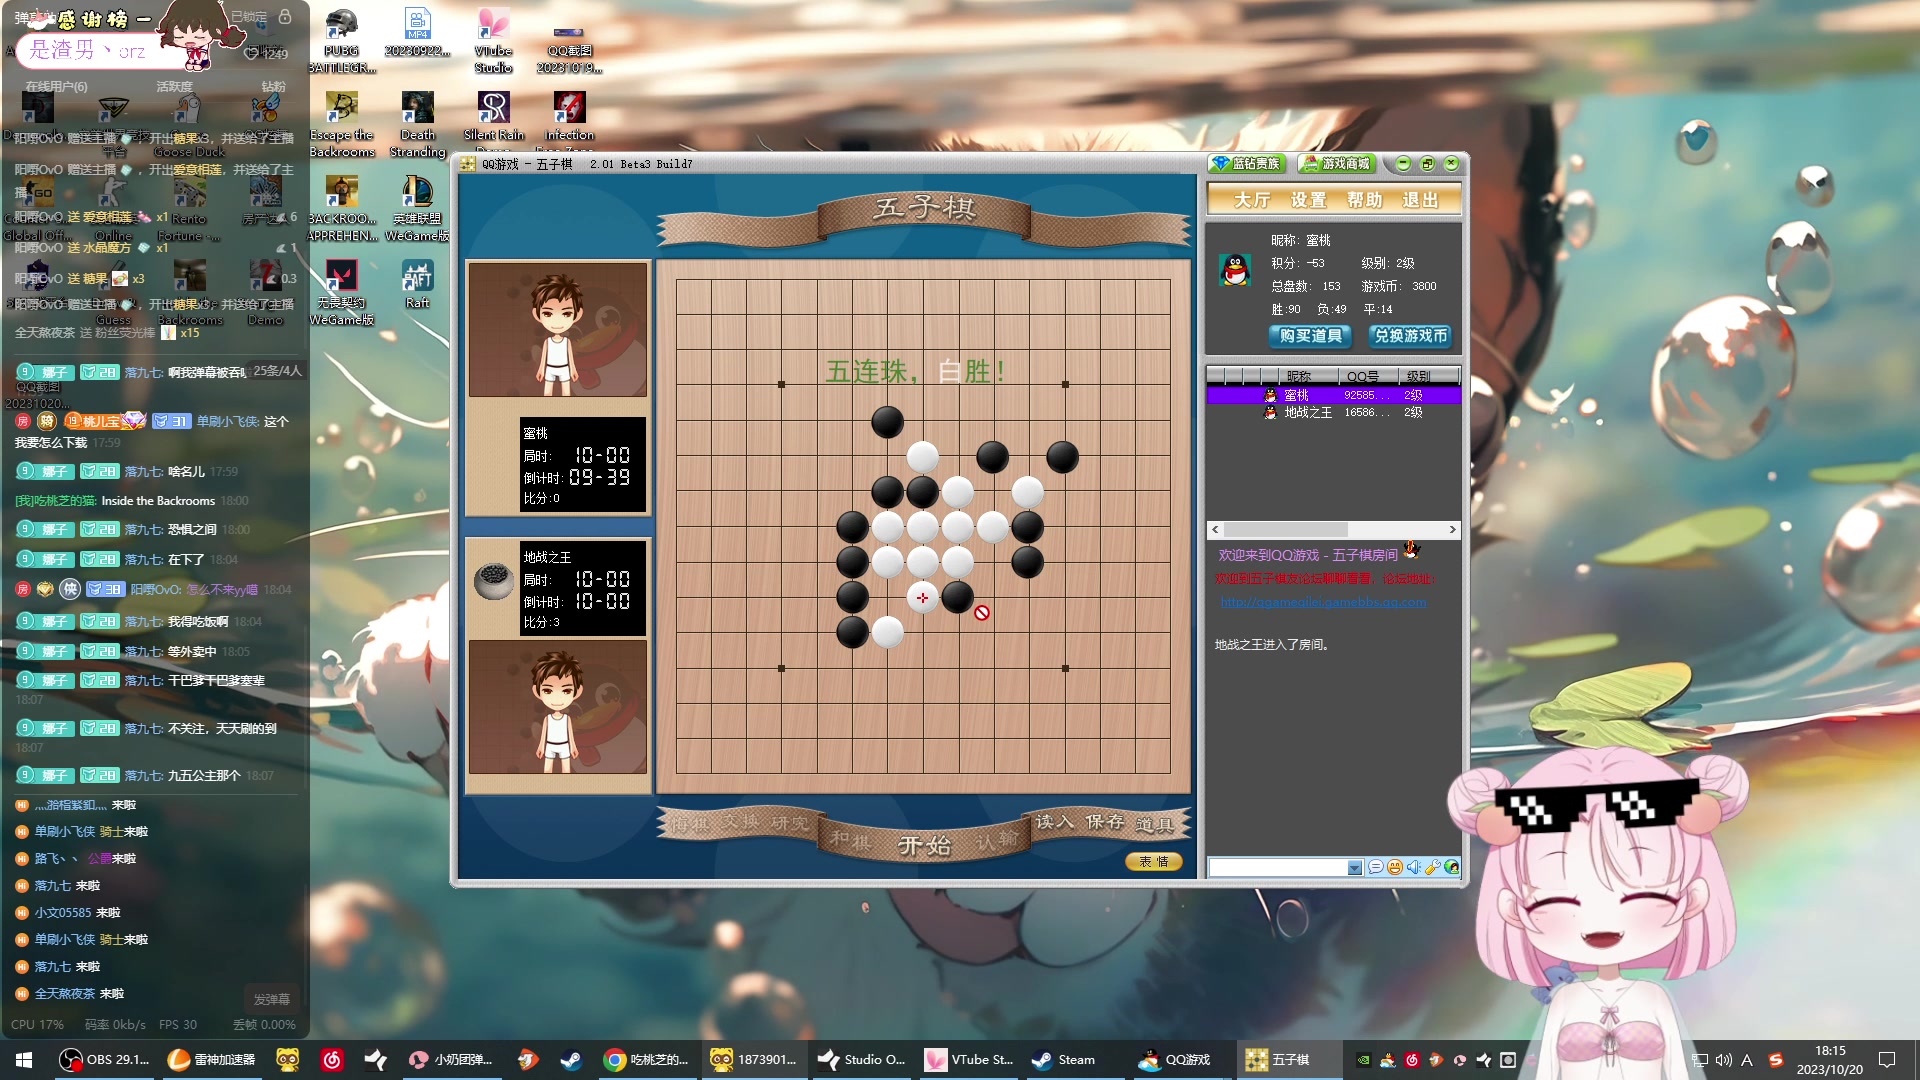Click 退出 to exit the room
Image resolution: width=1920 pixels, height=1080 pixels.
pyautogui.click(x=1420, y=200)
